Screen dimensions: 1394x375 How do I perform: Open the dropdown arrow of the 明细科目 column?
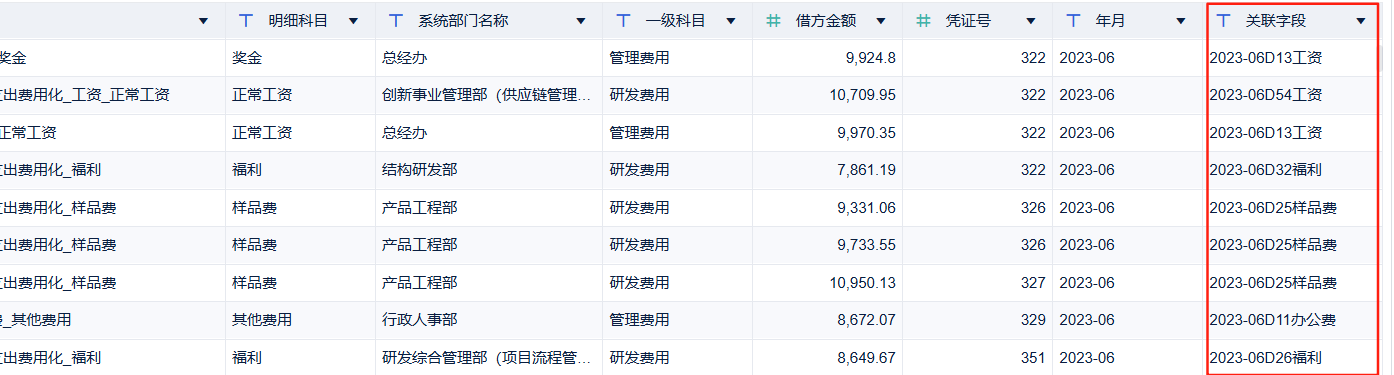(x=353, y=21)
